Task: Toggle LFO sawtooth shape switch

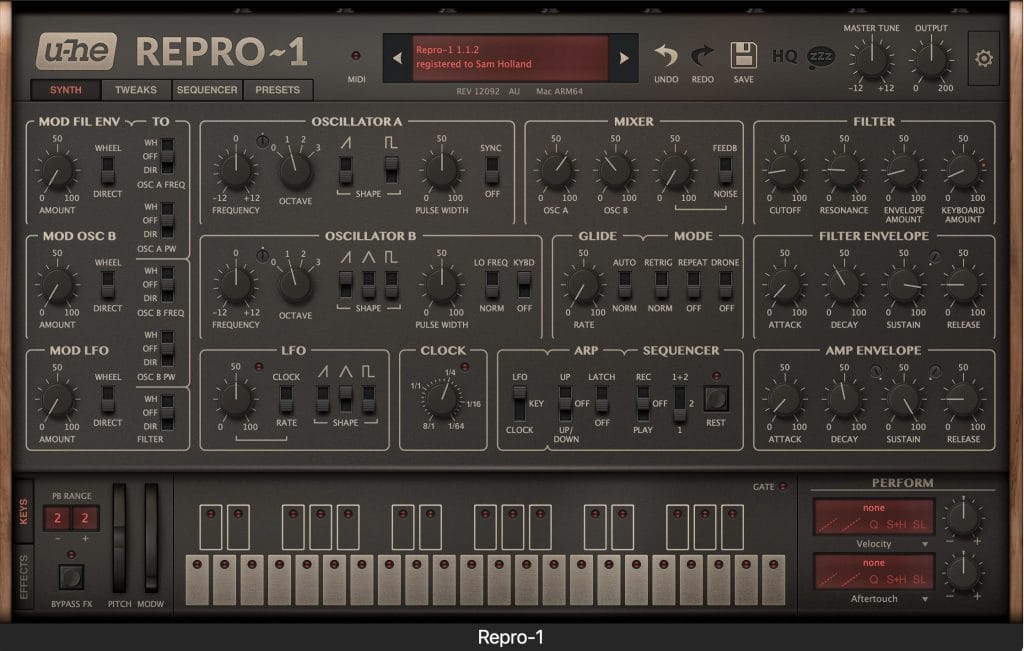Action: (323, 398)
